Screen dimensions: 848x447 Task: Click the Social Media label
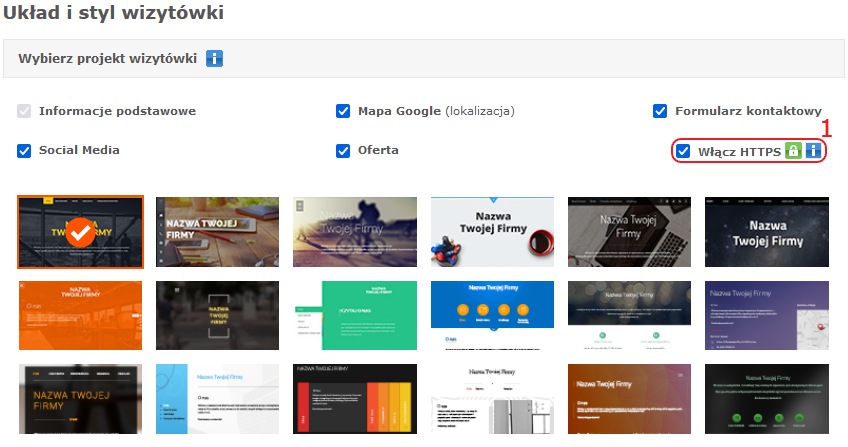pyautogui.click(x=79, y=150)
